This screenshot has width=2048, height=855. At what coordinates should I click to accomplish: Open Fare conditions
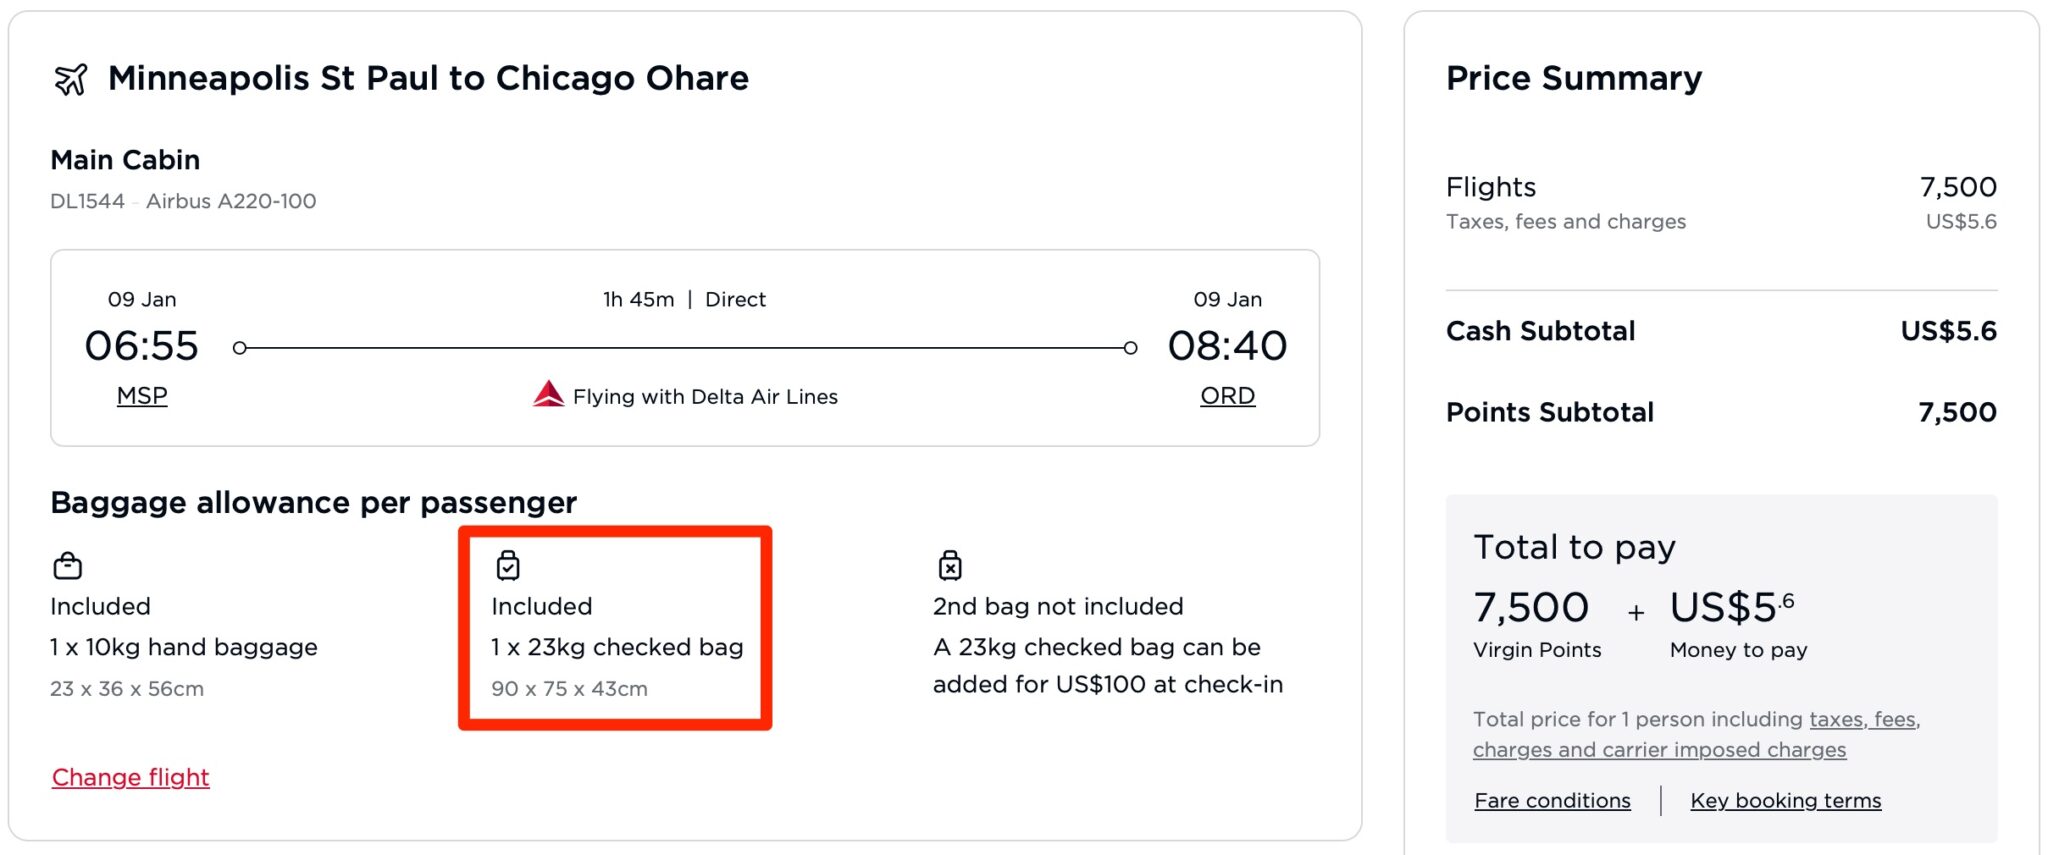click(1552, 800)
